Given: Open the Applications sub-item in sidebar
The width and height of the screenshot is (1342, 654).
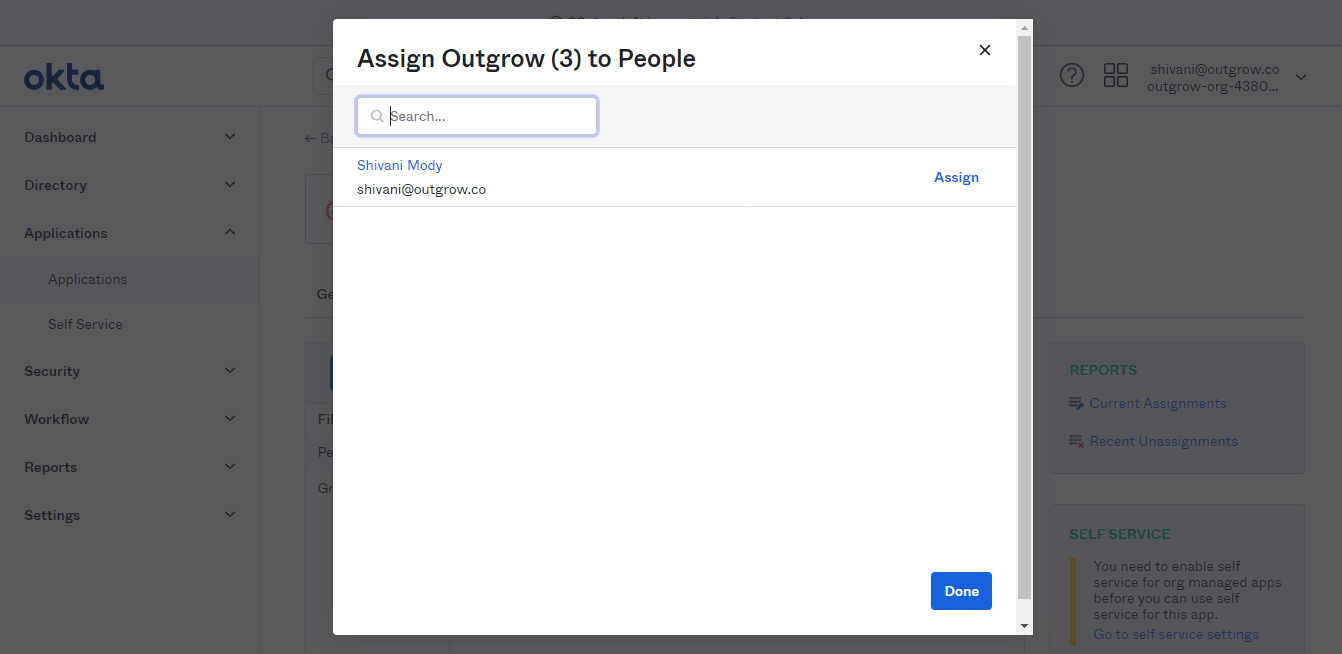Looking at the screenshot, I should (x=87, y=279).
